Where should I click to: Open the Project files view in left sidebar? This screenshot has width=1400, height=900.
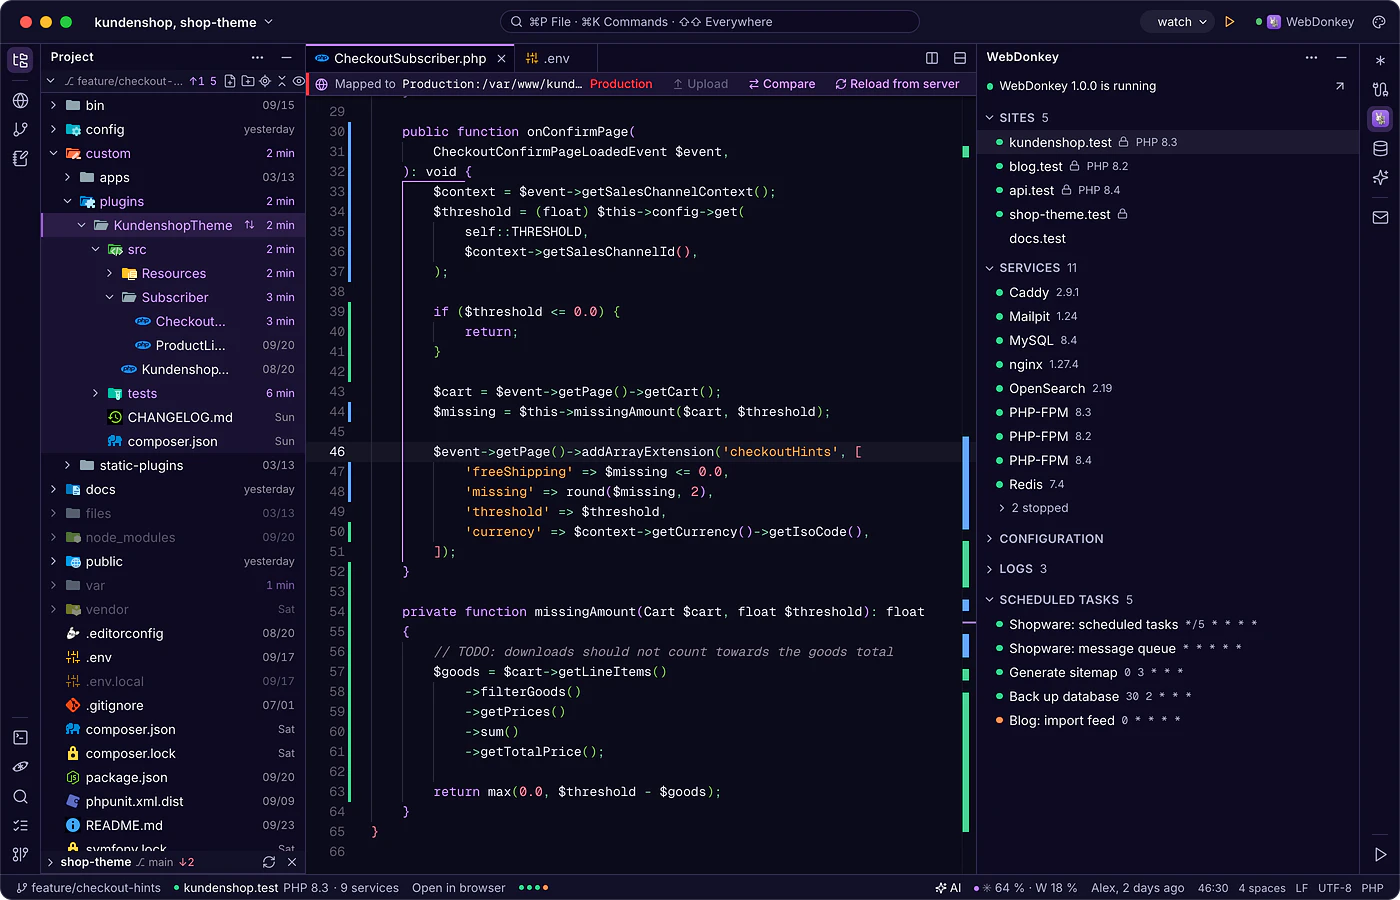[x=20, y=60]
